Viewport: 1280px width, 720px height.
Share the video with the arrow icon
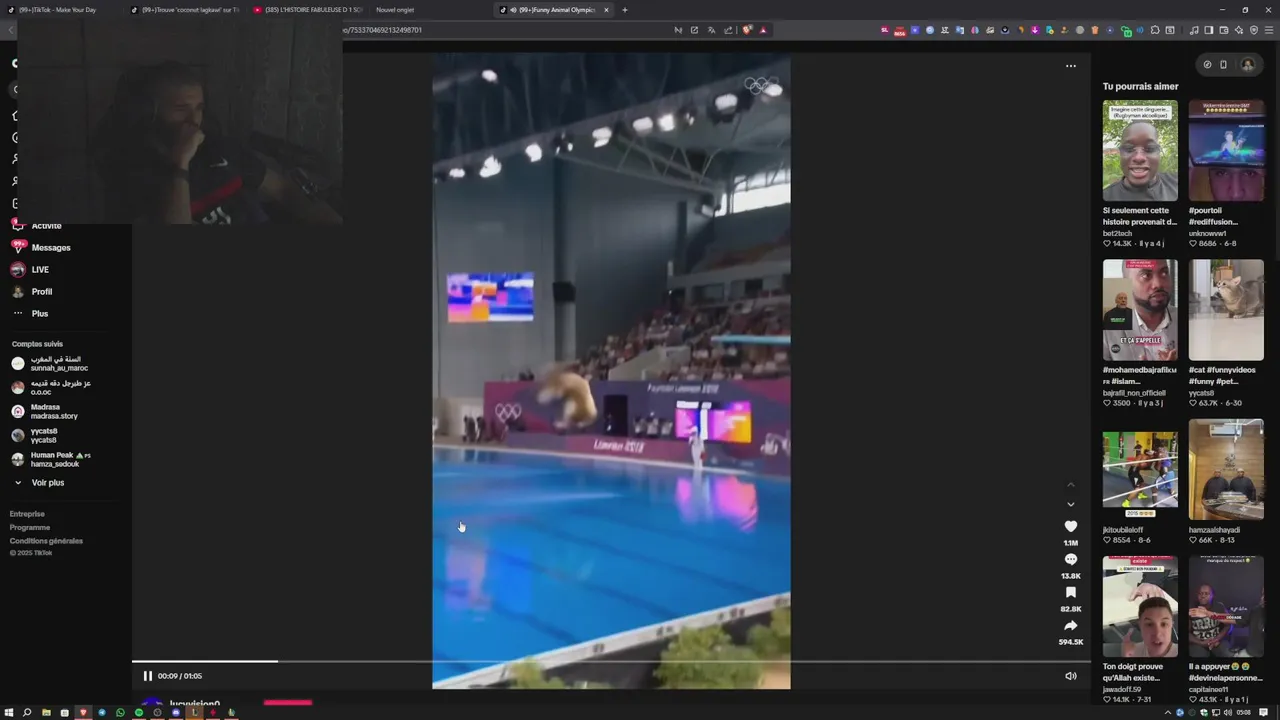[x=1070, y=626]
